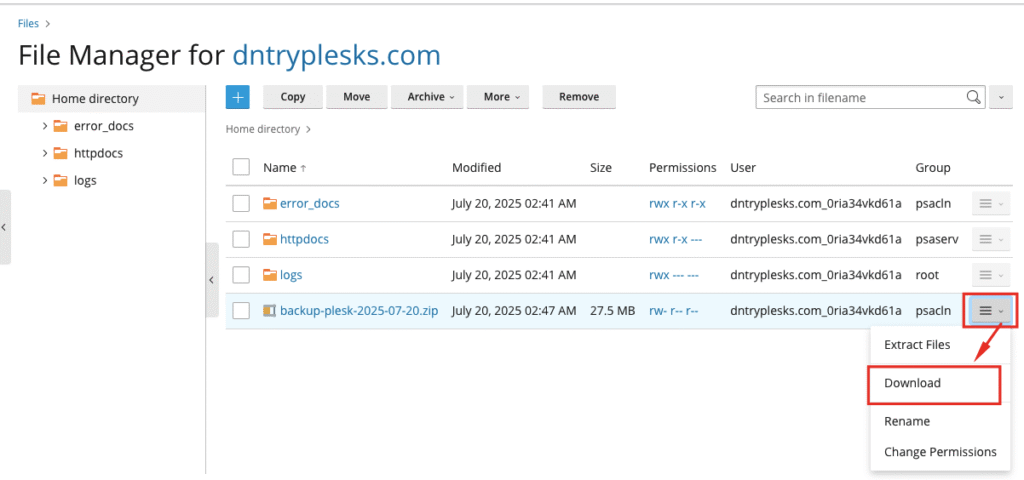Open the logs row hamburger menu
Screen dimensions: 1024x480
click(x=991, y=275)
